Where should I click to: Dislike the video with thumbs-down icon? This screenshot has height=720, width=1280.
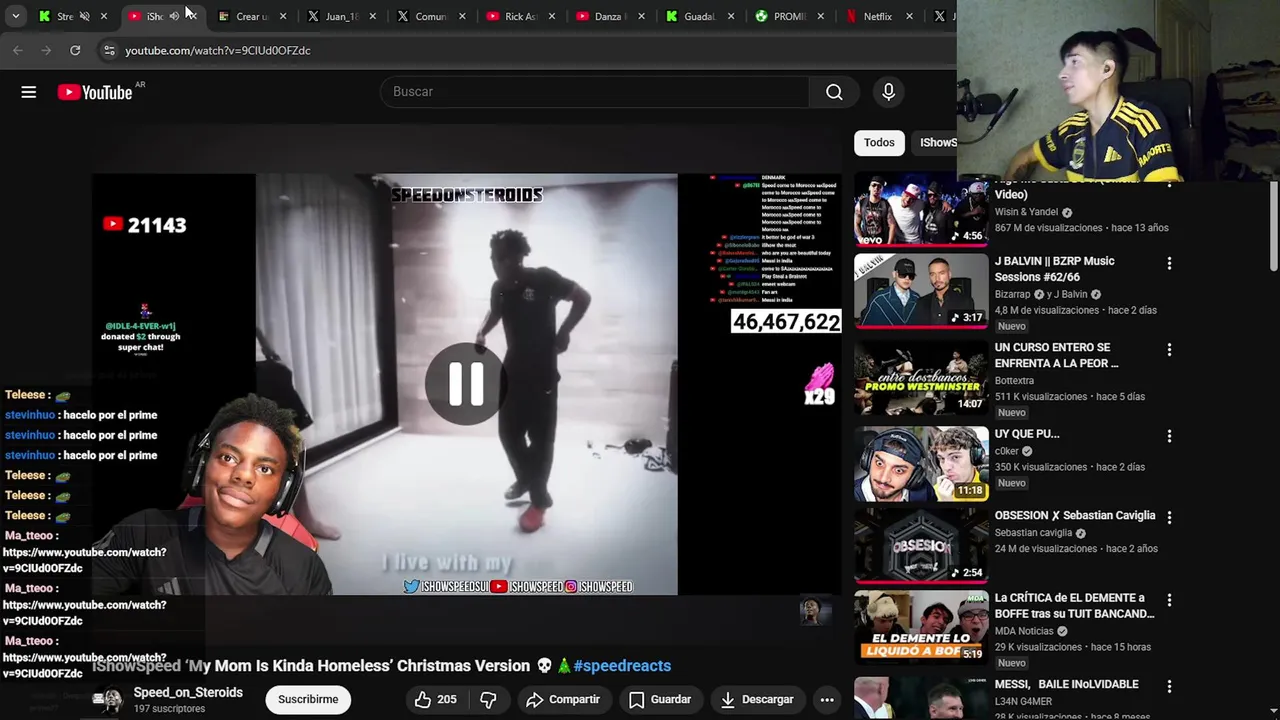pyautogui.click(x=488, y=699)
